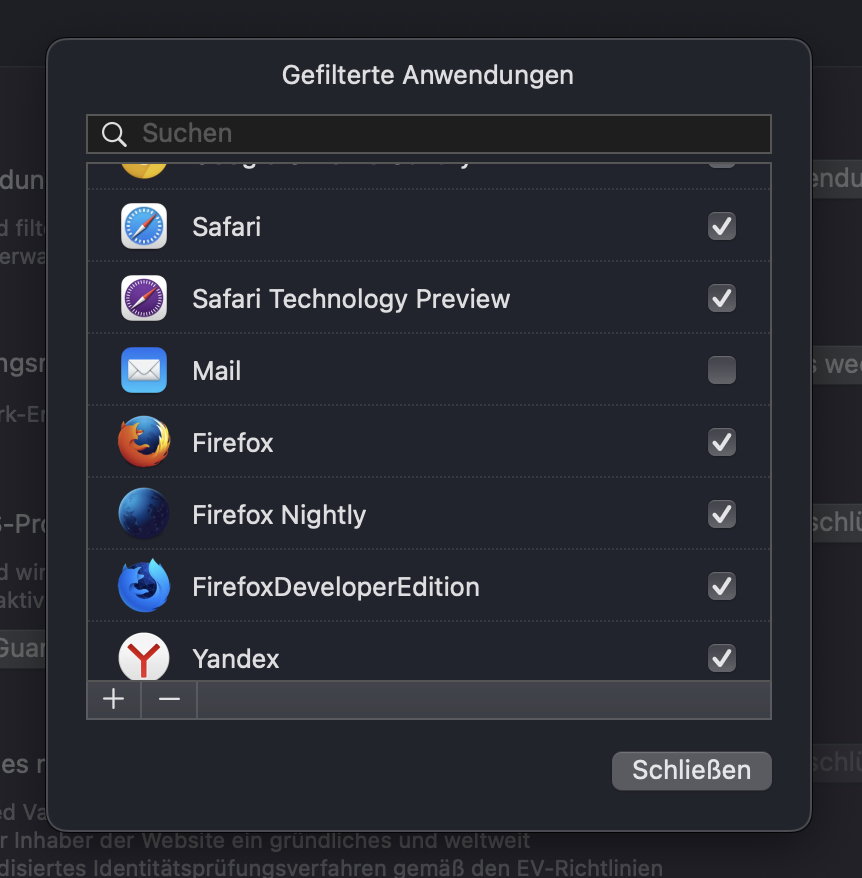Enable filtering for Mail checkbox

point(721,370)
